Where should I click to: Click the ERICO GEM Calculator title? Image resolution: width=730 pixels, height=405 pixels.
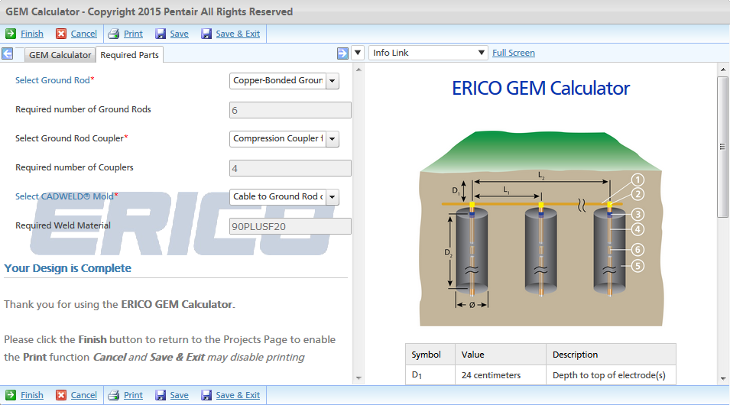[541, 88]
